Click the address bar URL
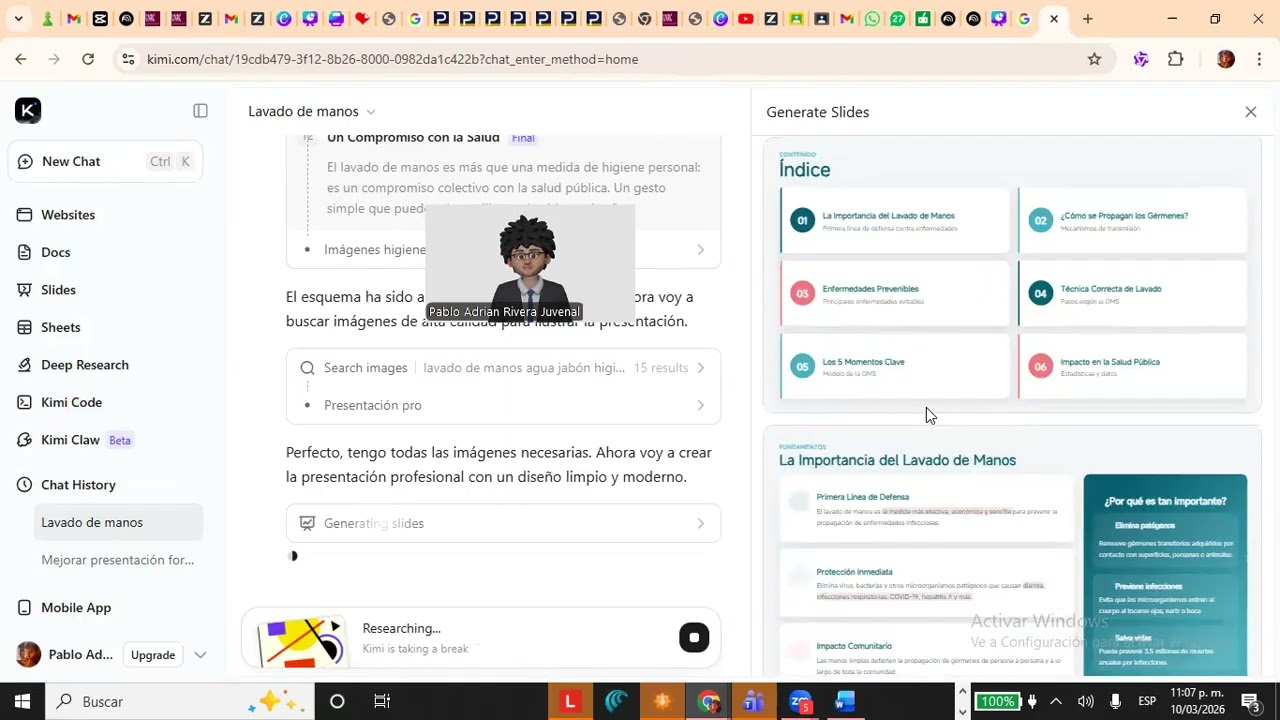This screenshot has width=1280, height=720. pos(392,59)
